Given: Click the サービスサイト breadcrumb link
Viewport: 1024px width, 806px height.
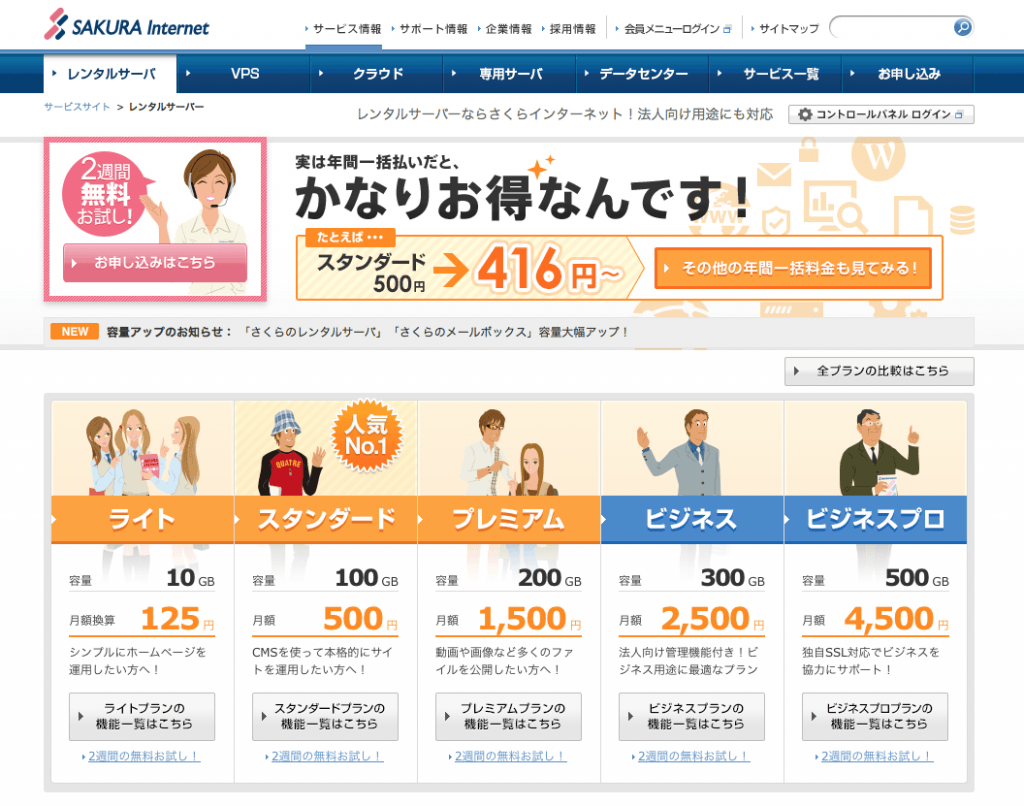Looking at the screenshot, I should [76, 107].
